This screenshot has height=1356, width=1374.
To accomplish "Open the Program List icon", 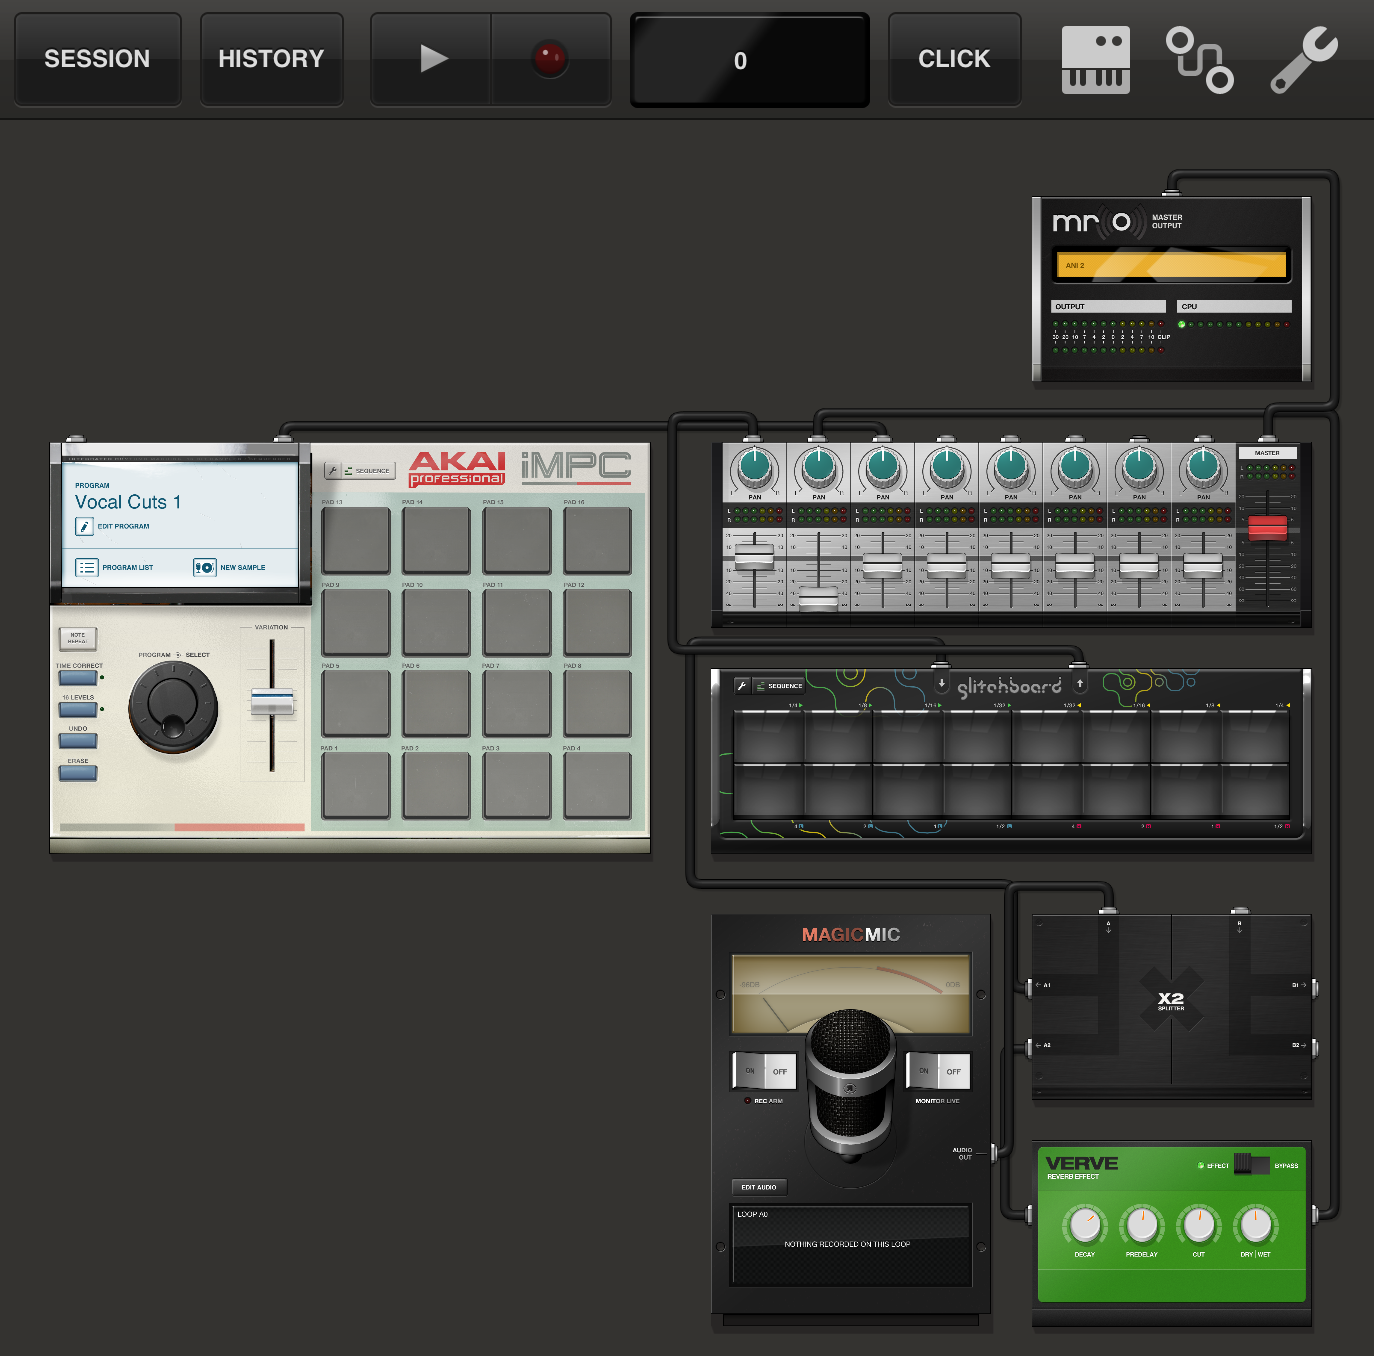I will [87, 567].
